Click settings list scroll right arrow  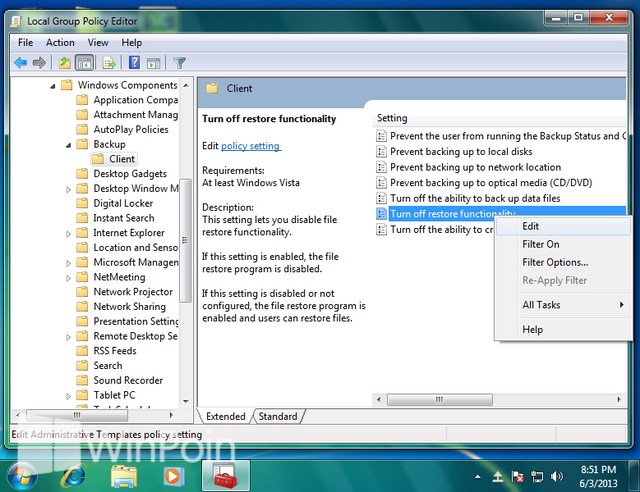tap(619, 399)
